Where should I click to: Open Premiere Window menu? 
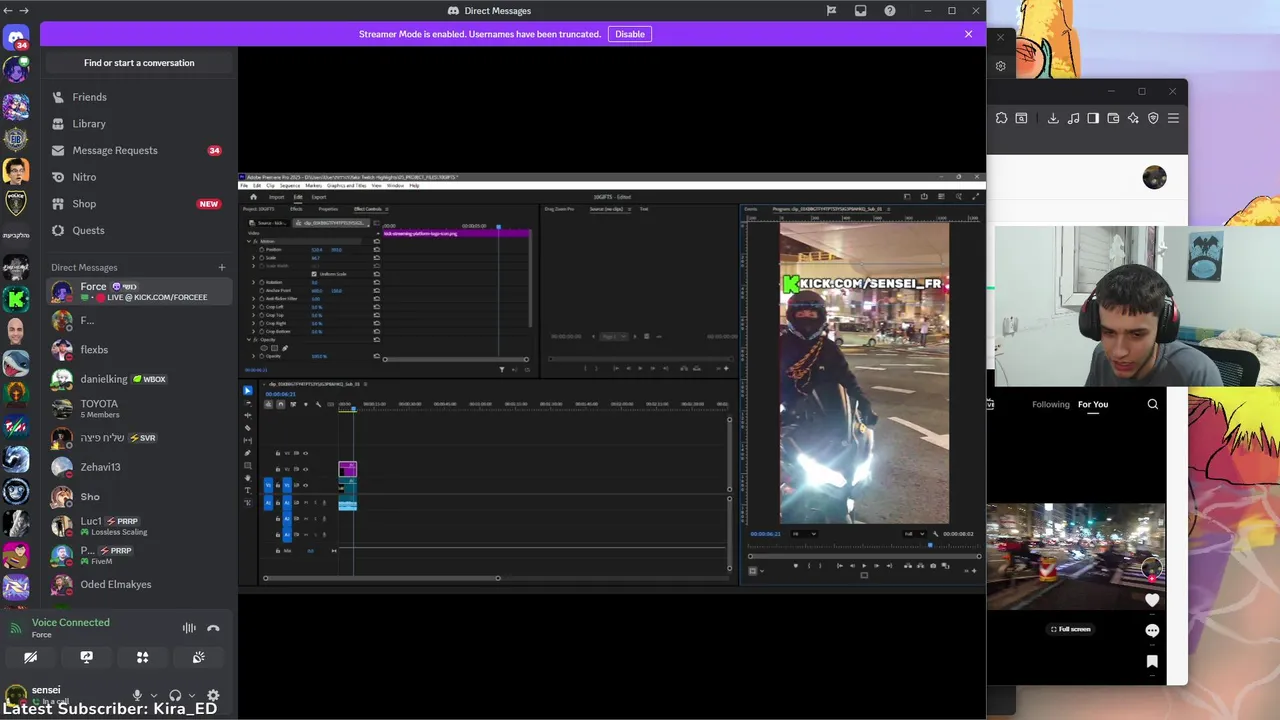tap(395, 185)
